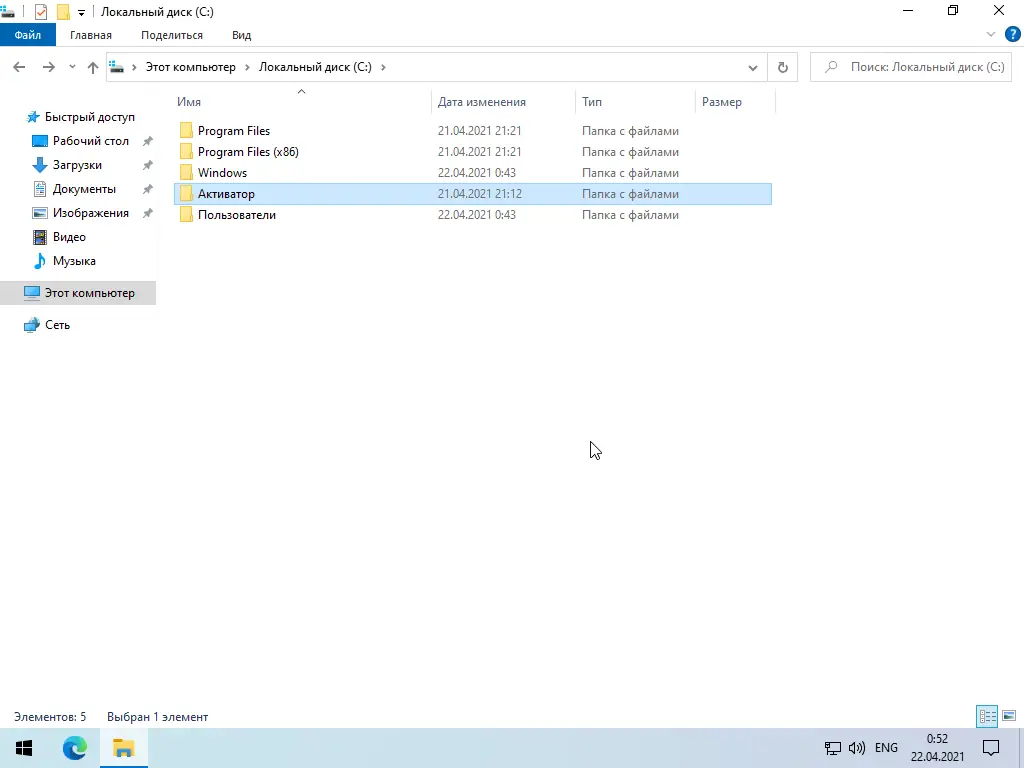Switch to the Вид ribbon tab

pos(241,34)
